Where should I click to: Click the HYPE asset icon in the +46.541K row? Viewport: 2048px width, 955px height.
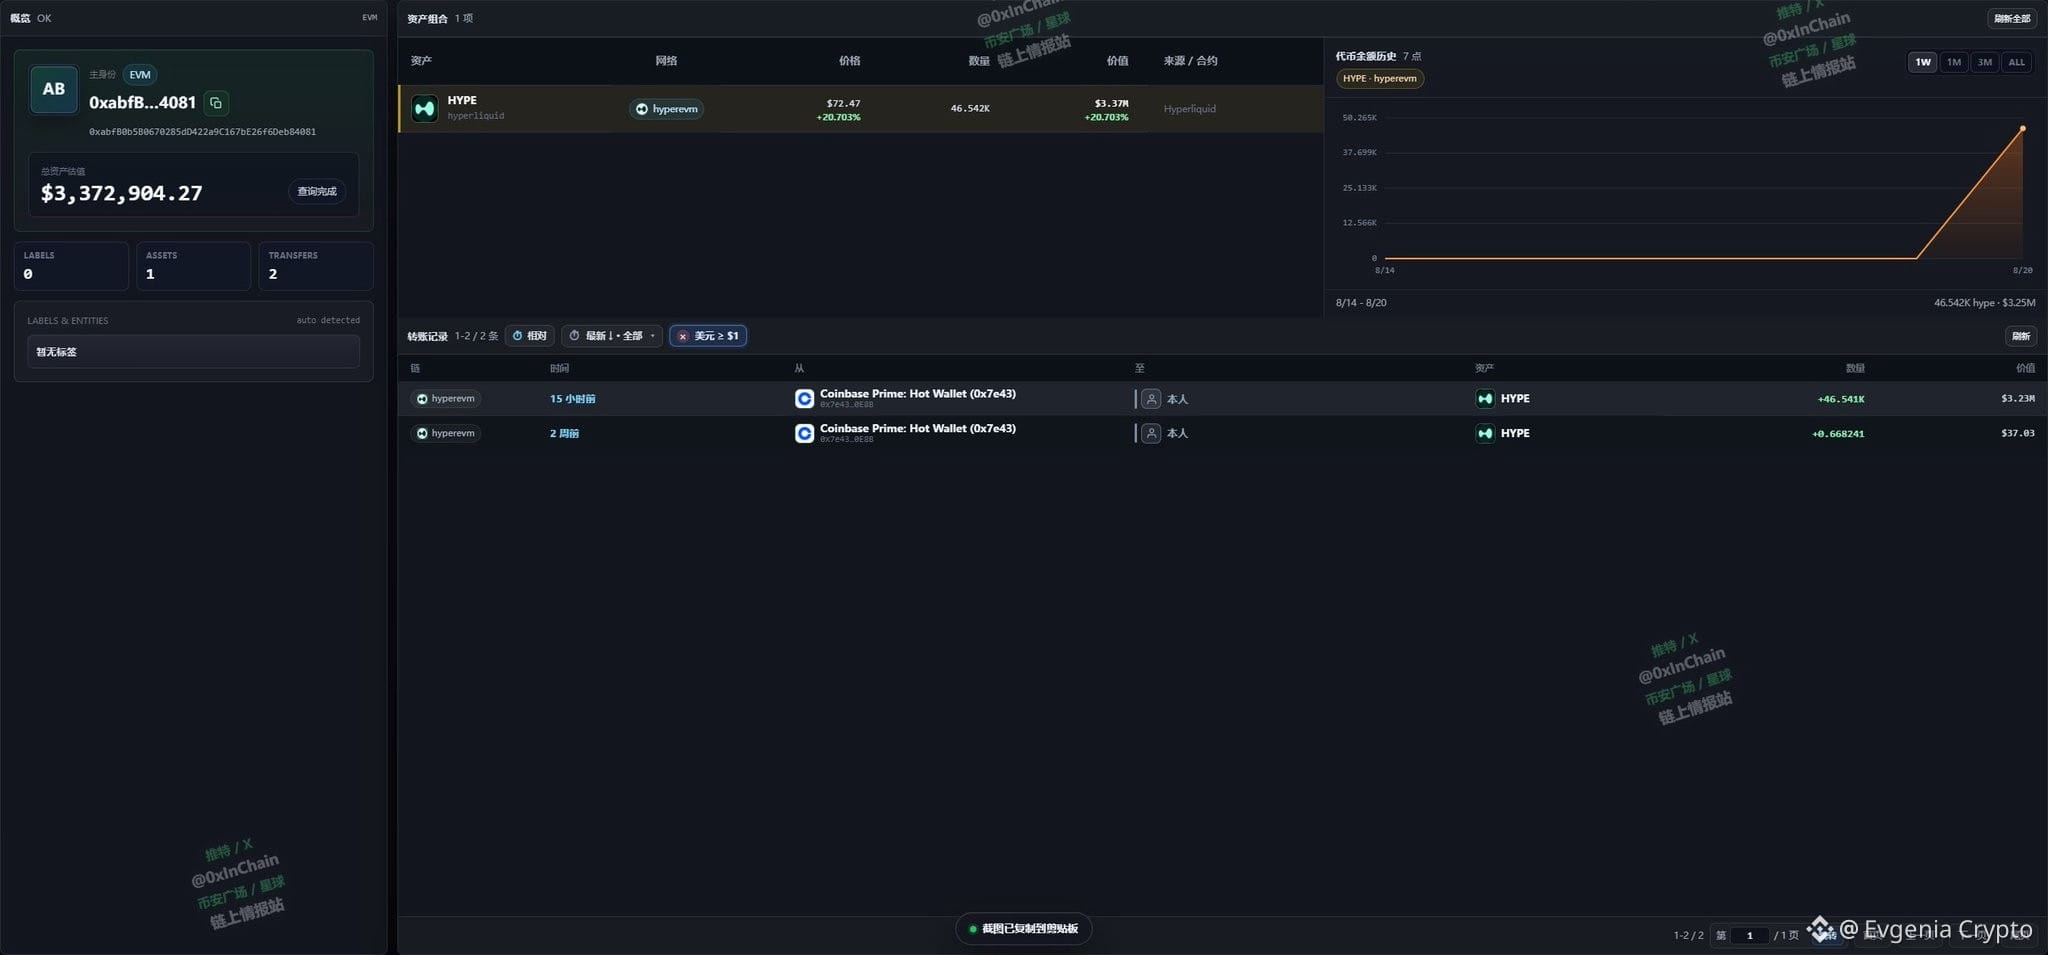(1485, 398)
